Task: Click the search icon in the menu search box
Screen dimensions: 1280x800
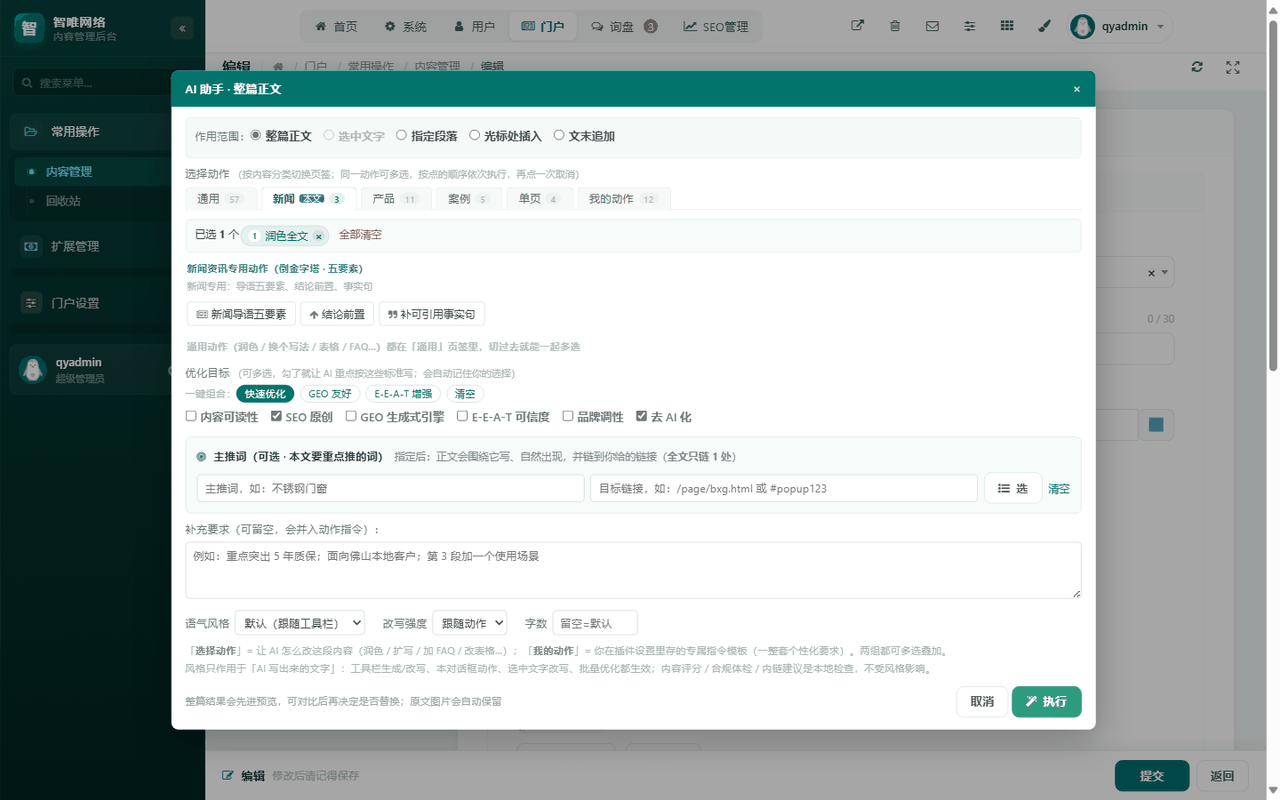Action: [27, 83]
